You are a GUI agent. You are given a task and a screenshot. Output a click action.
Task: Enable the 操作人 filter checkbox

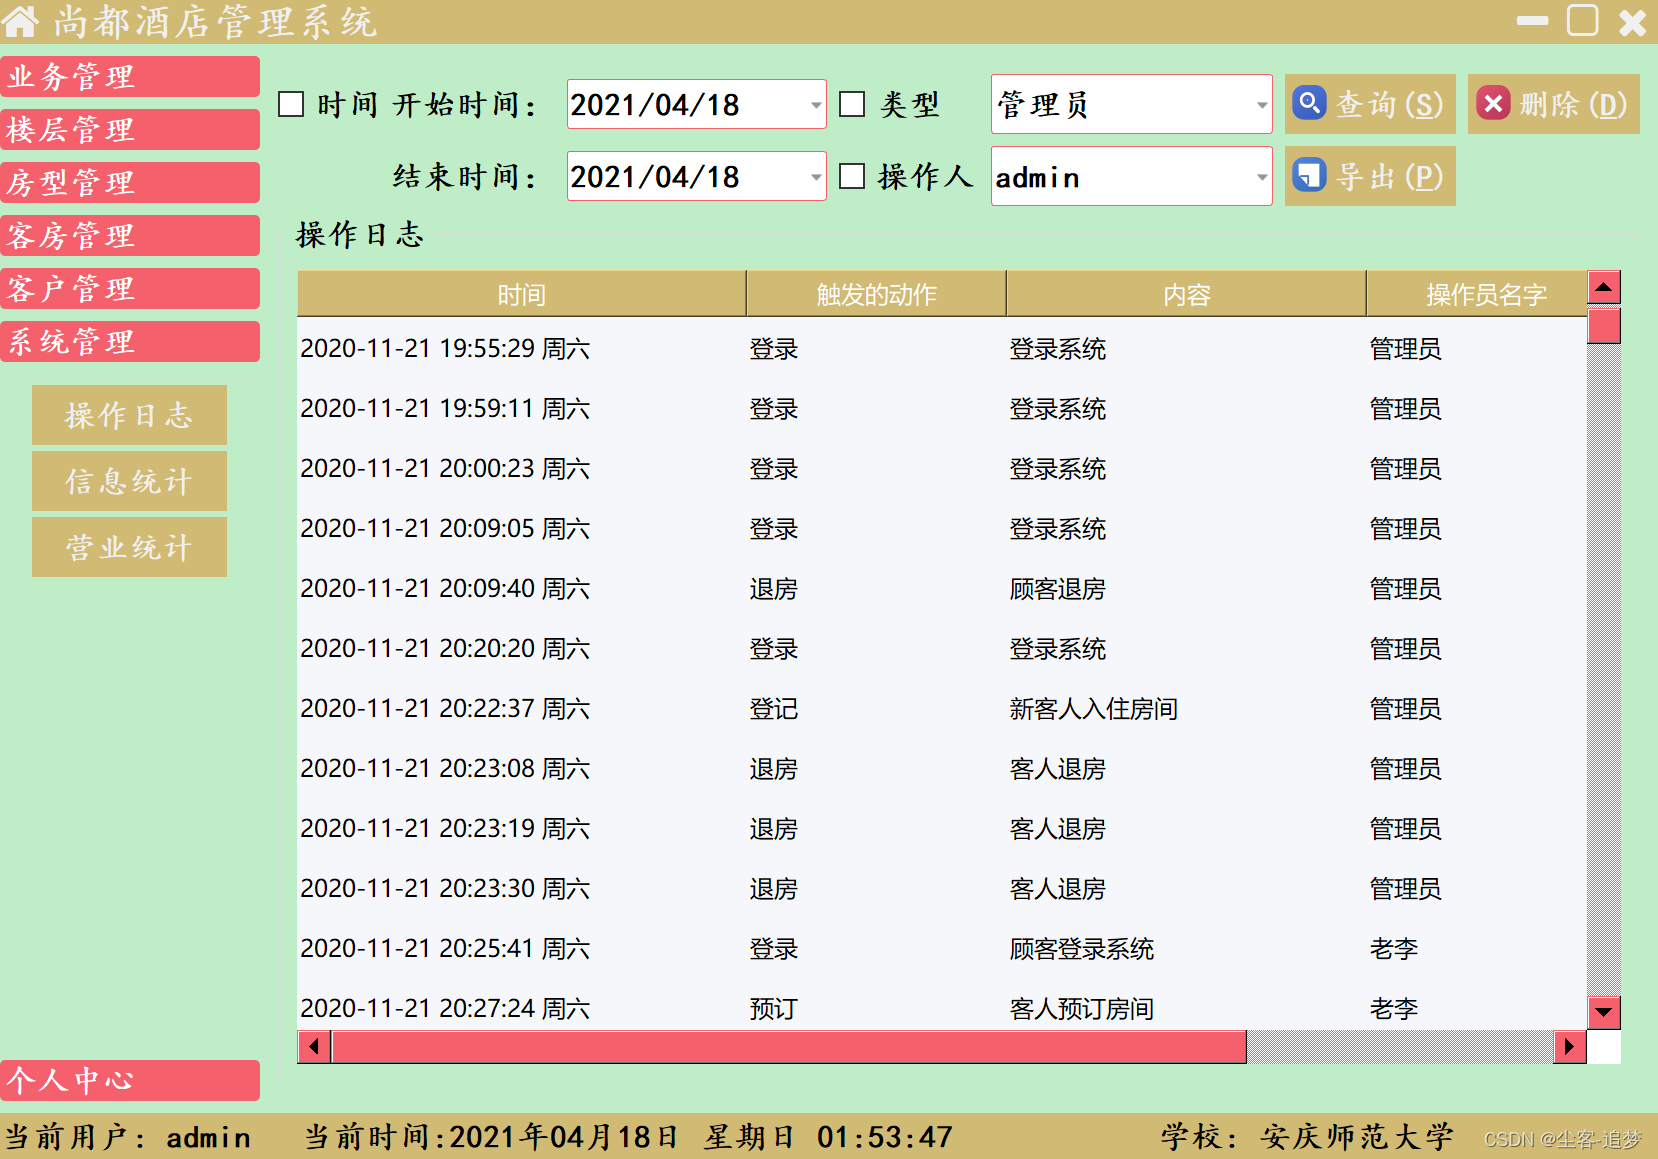852,176
